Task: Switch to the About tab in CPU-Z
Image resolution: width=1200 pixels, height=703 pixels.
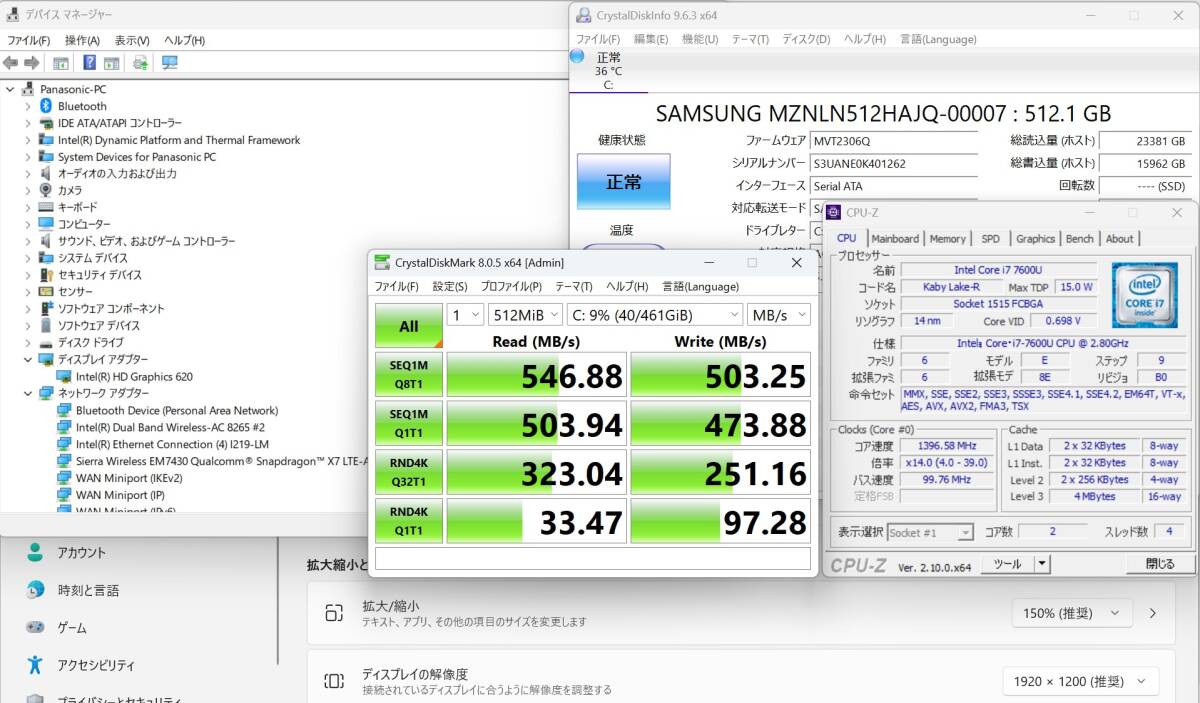Action: point(1119,238)
